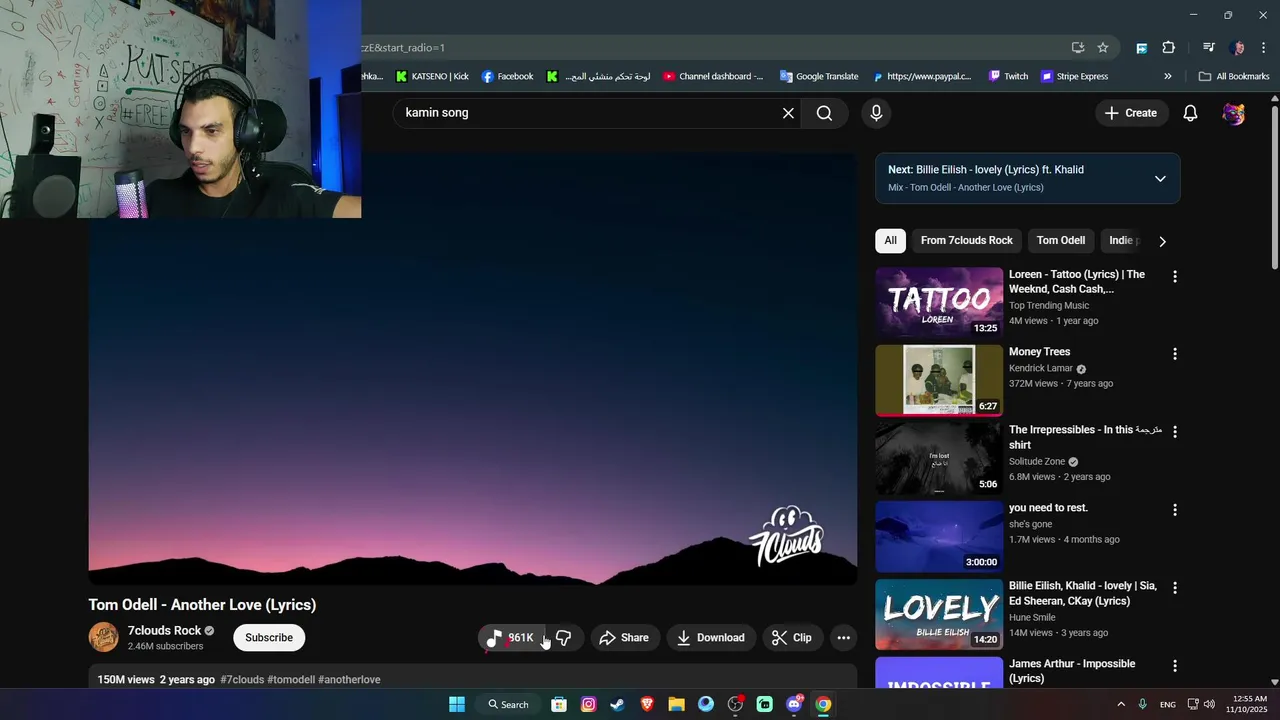Screen dimensions: 1280x720
Task: Open the All Bookmarks folder
Action: coord(1234,76)
